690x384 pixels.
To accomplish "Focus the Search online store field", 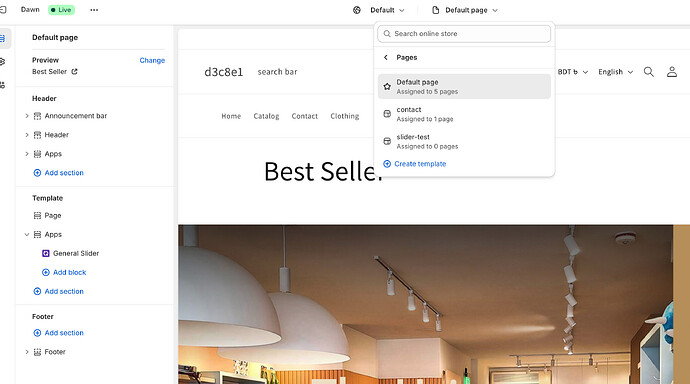I will tap(464, 34).
